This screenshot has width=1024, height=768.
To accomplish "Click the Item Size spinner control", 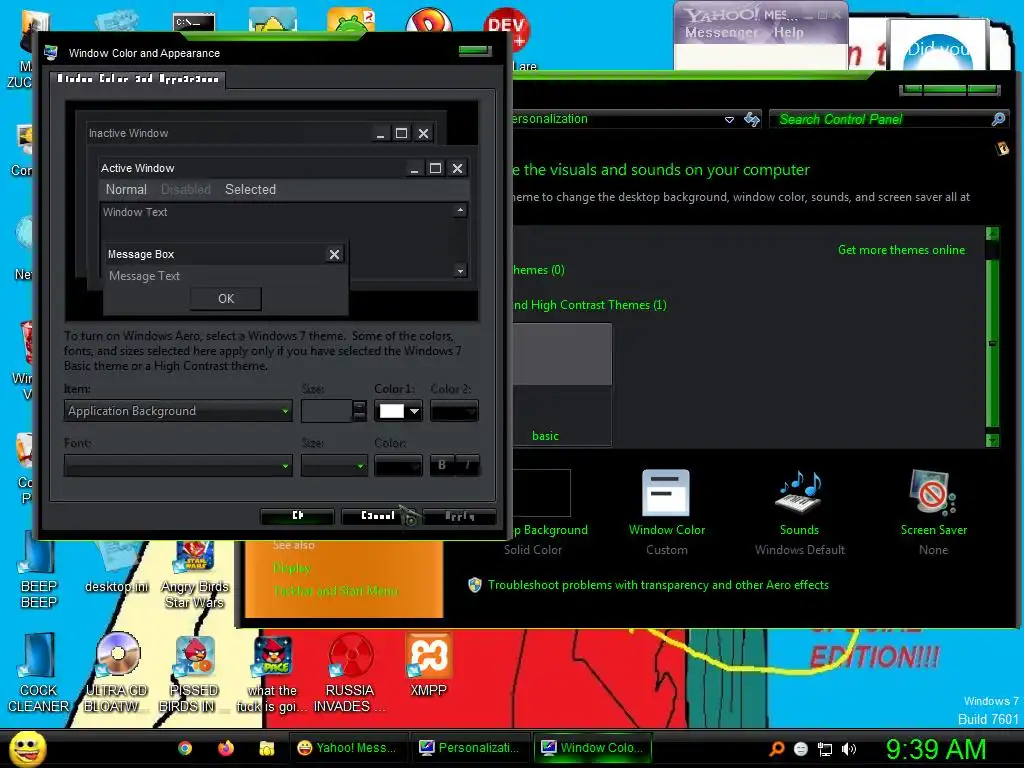I will (x=359, y=411).
